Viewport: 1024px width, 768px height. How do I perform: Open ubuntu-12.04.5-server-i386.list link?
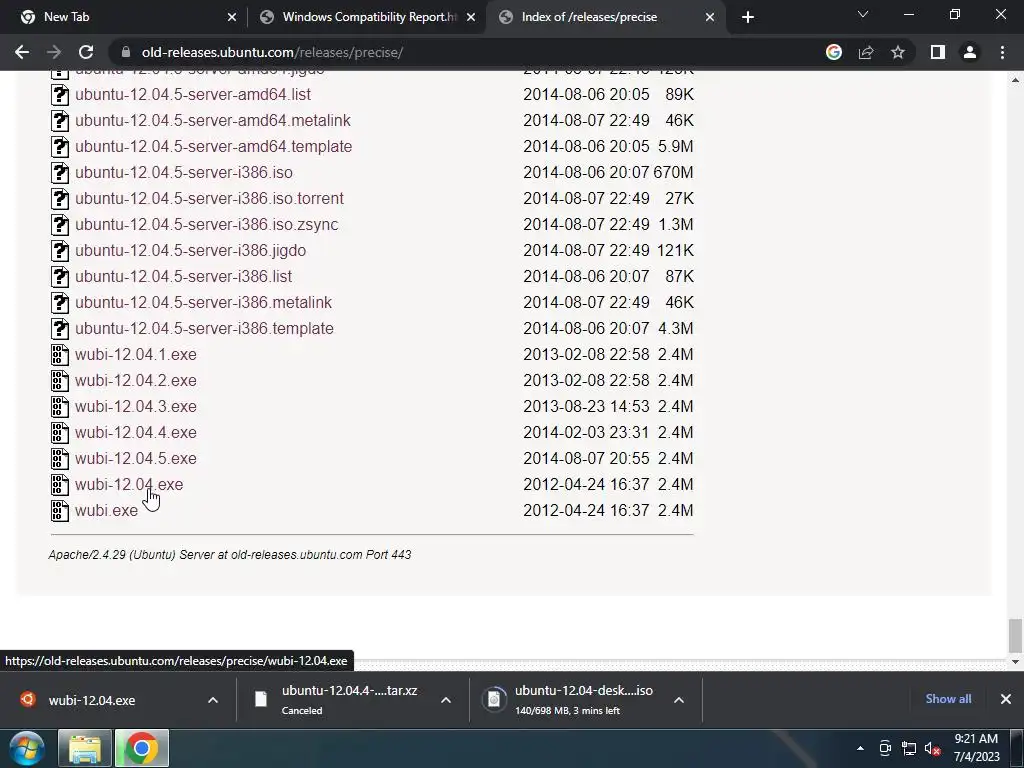(184, 276)
